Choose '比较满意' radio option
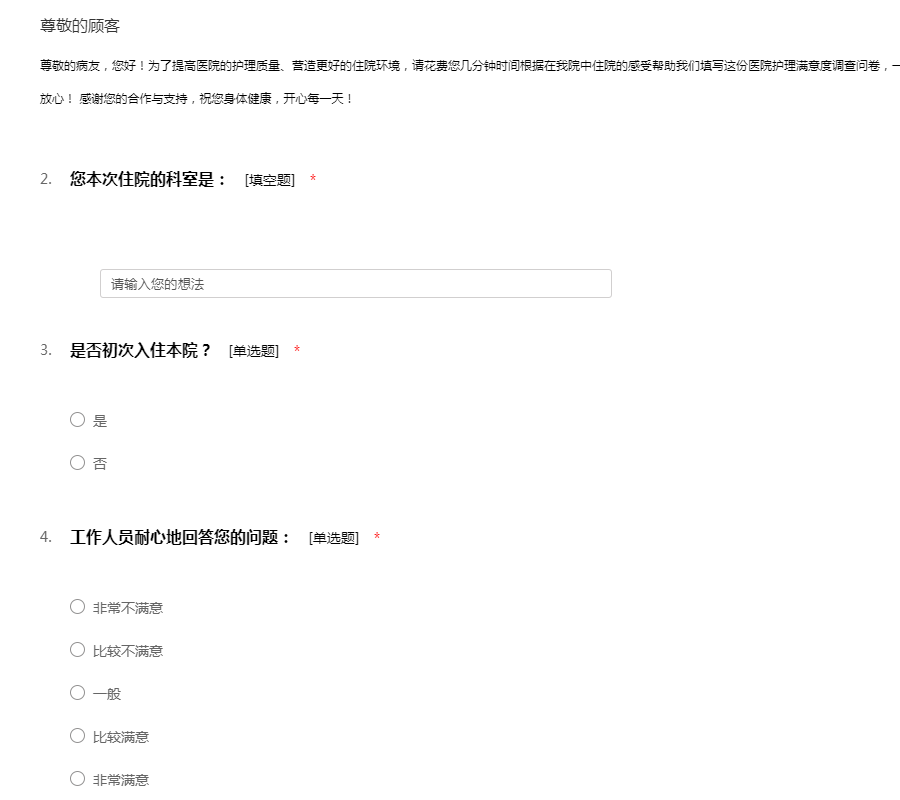The image size is (900, 800). (77, 736)
